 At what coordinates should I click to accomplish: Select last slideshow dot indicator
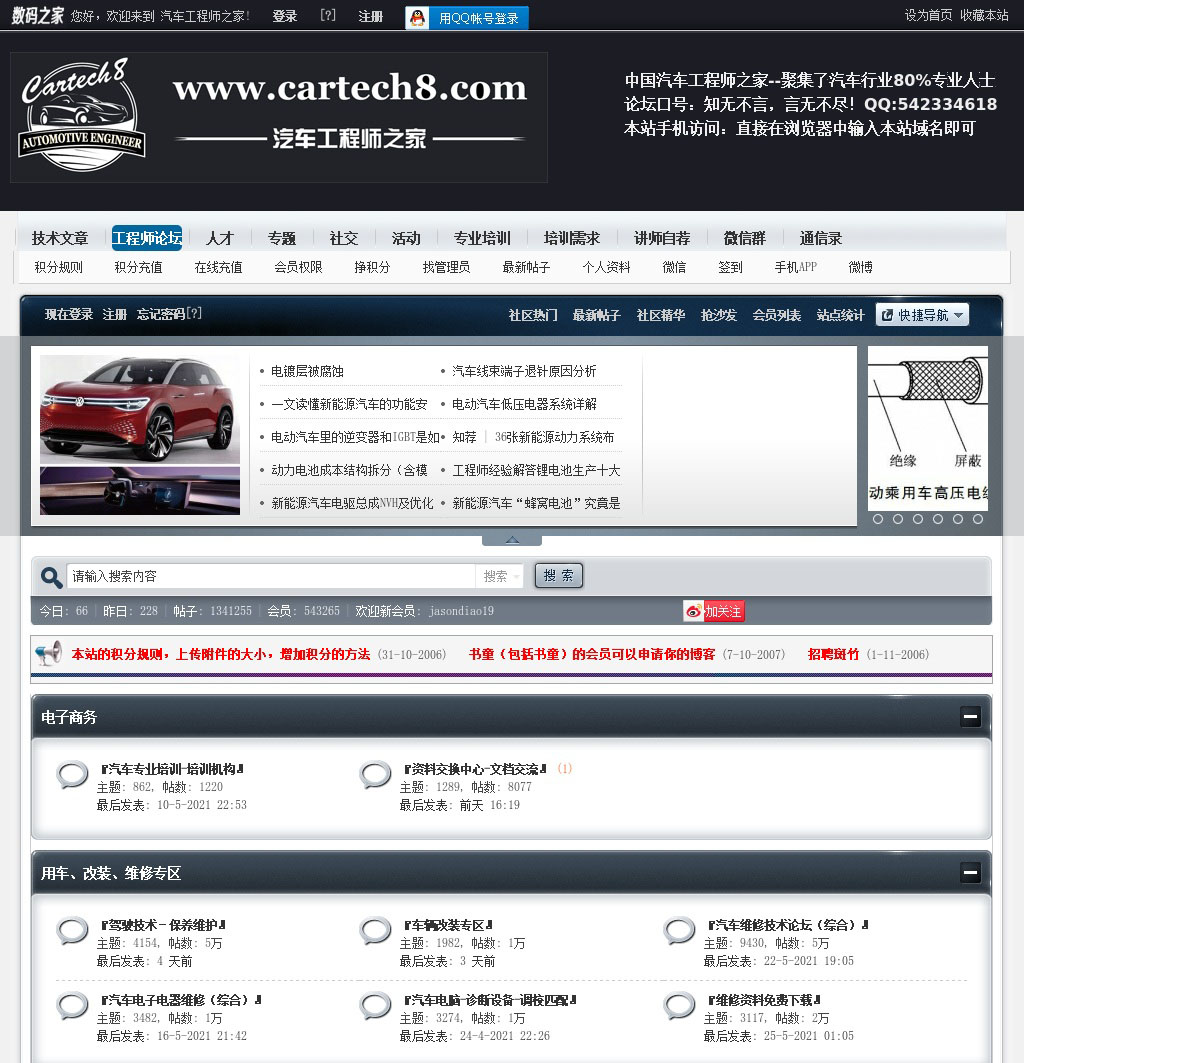[x=978, y=519]
